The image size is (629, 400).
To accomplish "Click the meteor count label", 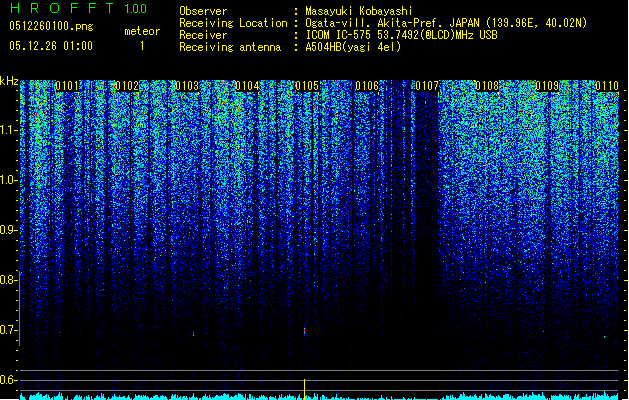I will point(142,31).
